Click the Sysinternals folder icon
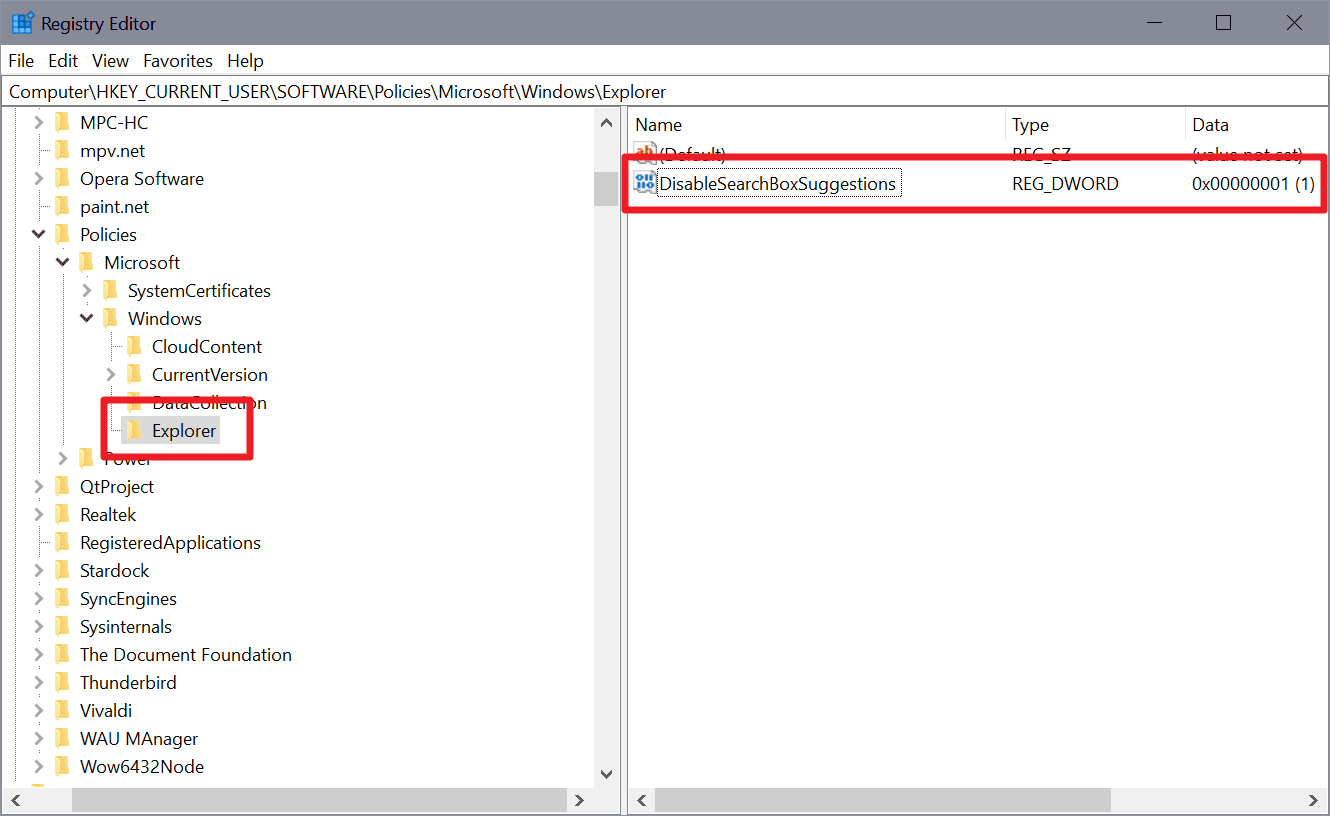Viewport: 1330px width, 816px height. pos(63,627)
